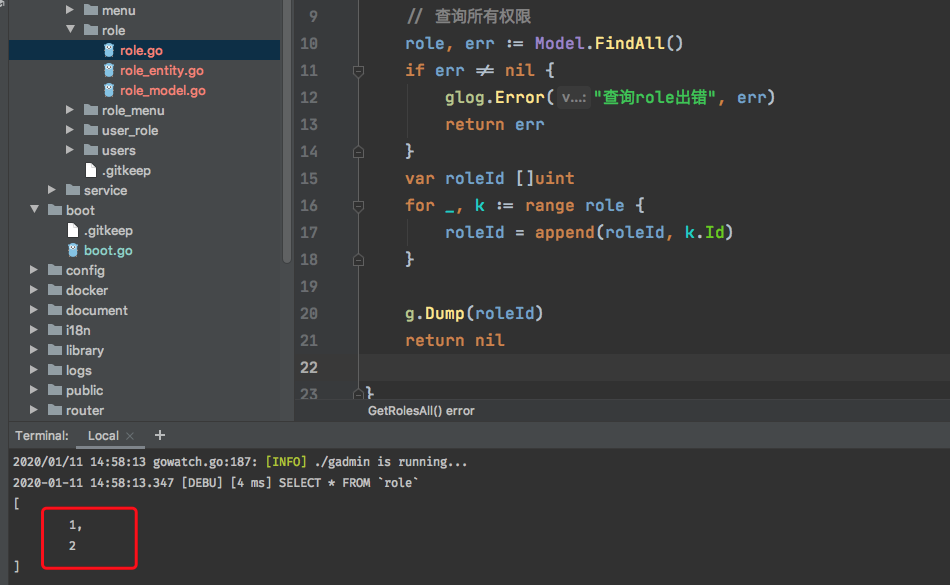Click the config folder icon

tap(55, 269)
